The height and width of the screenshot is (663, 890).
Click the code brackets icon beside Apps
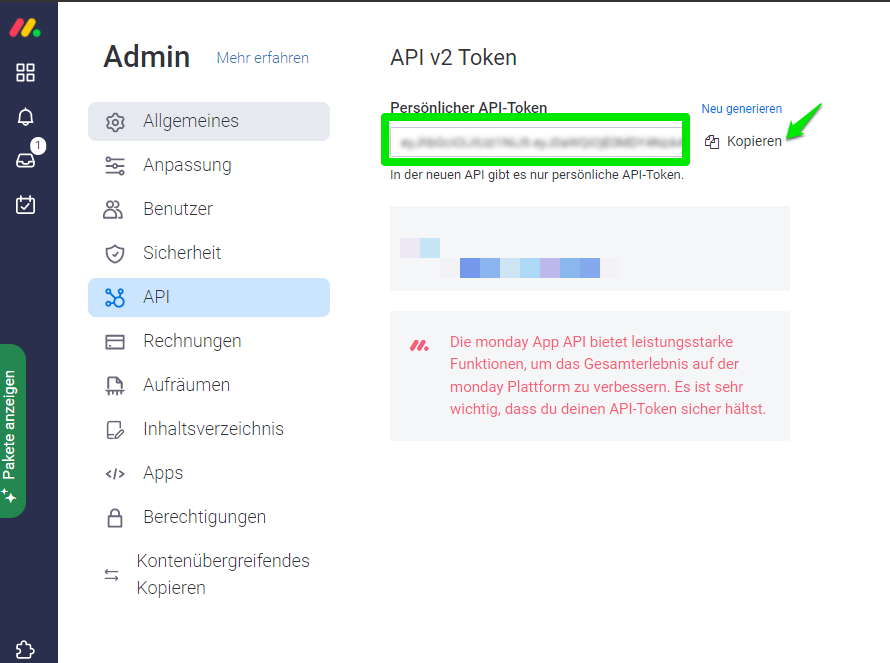tap(115, 474)
